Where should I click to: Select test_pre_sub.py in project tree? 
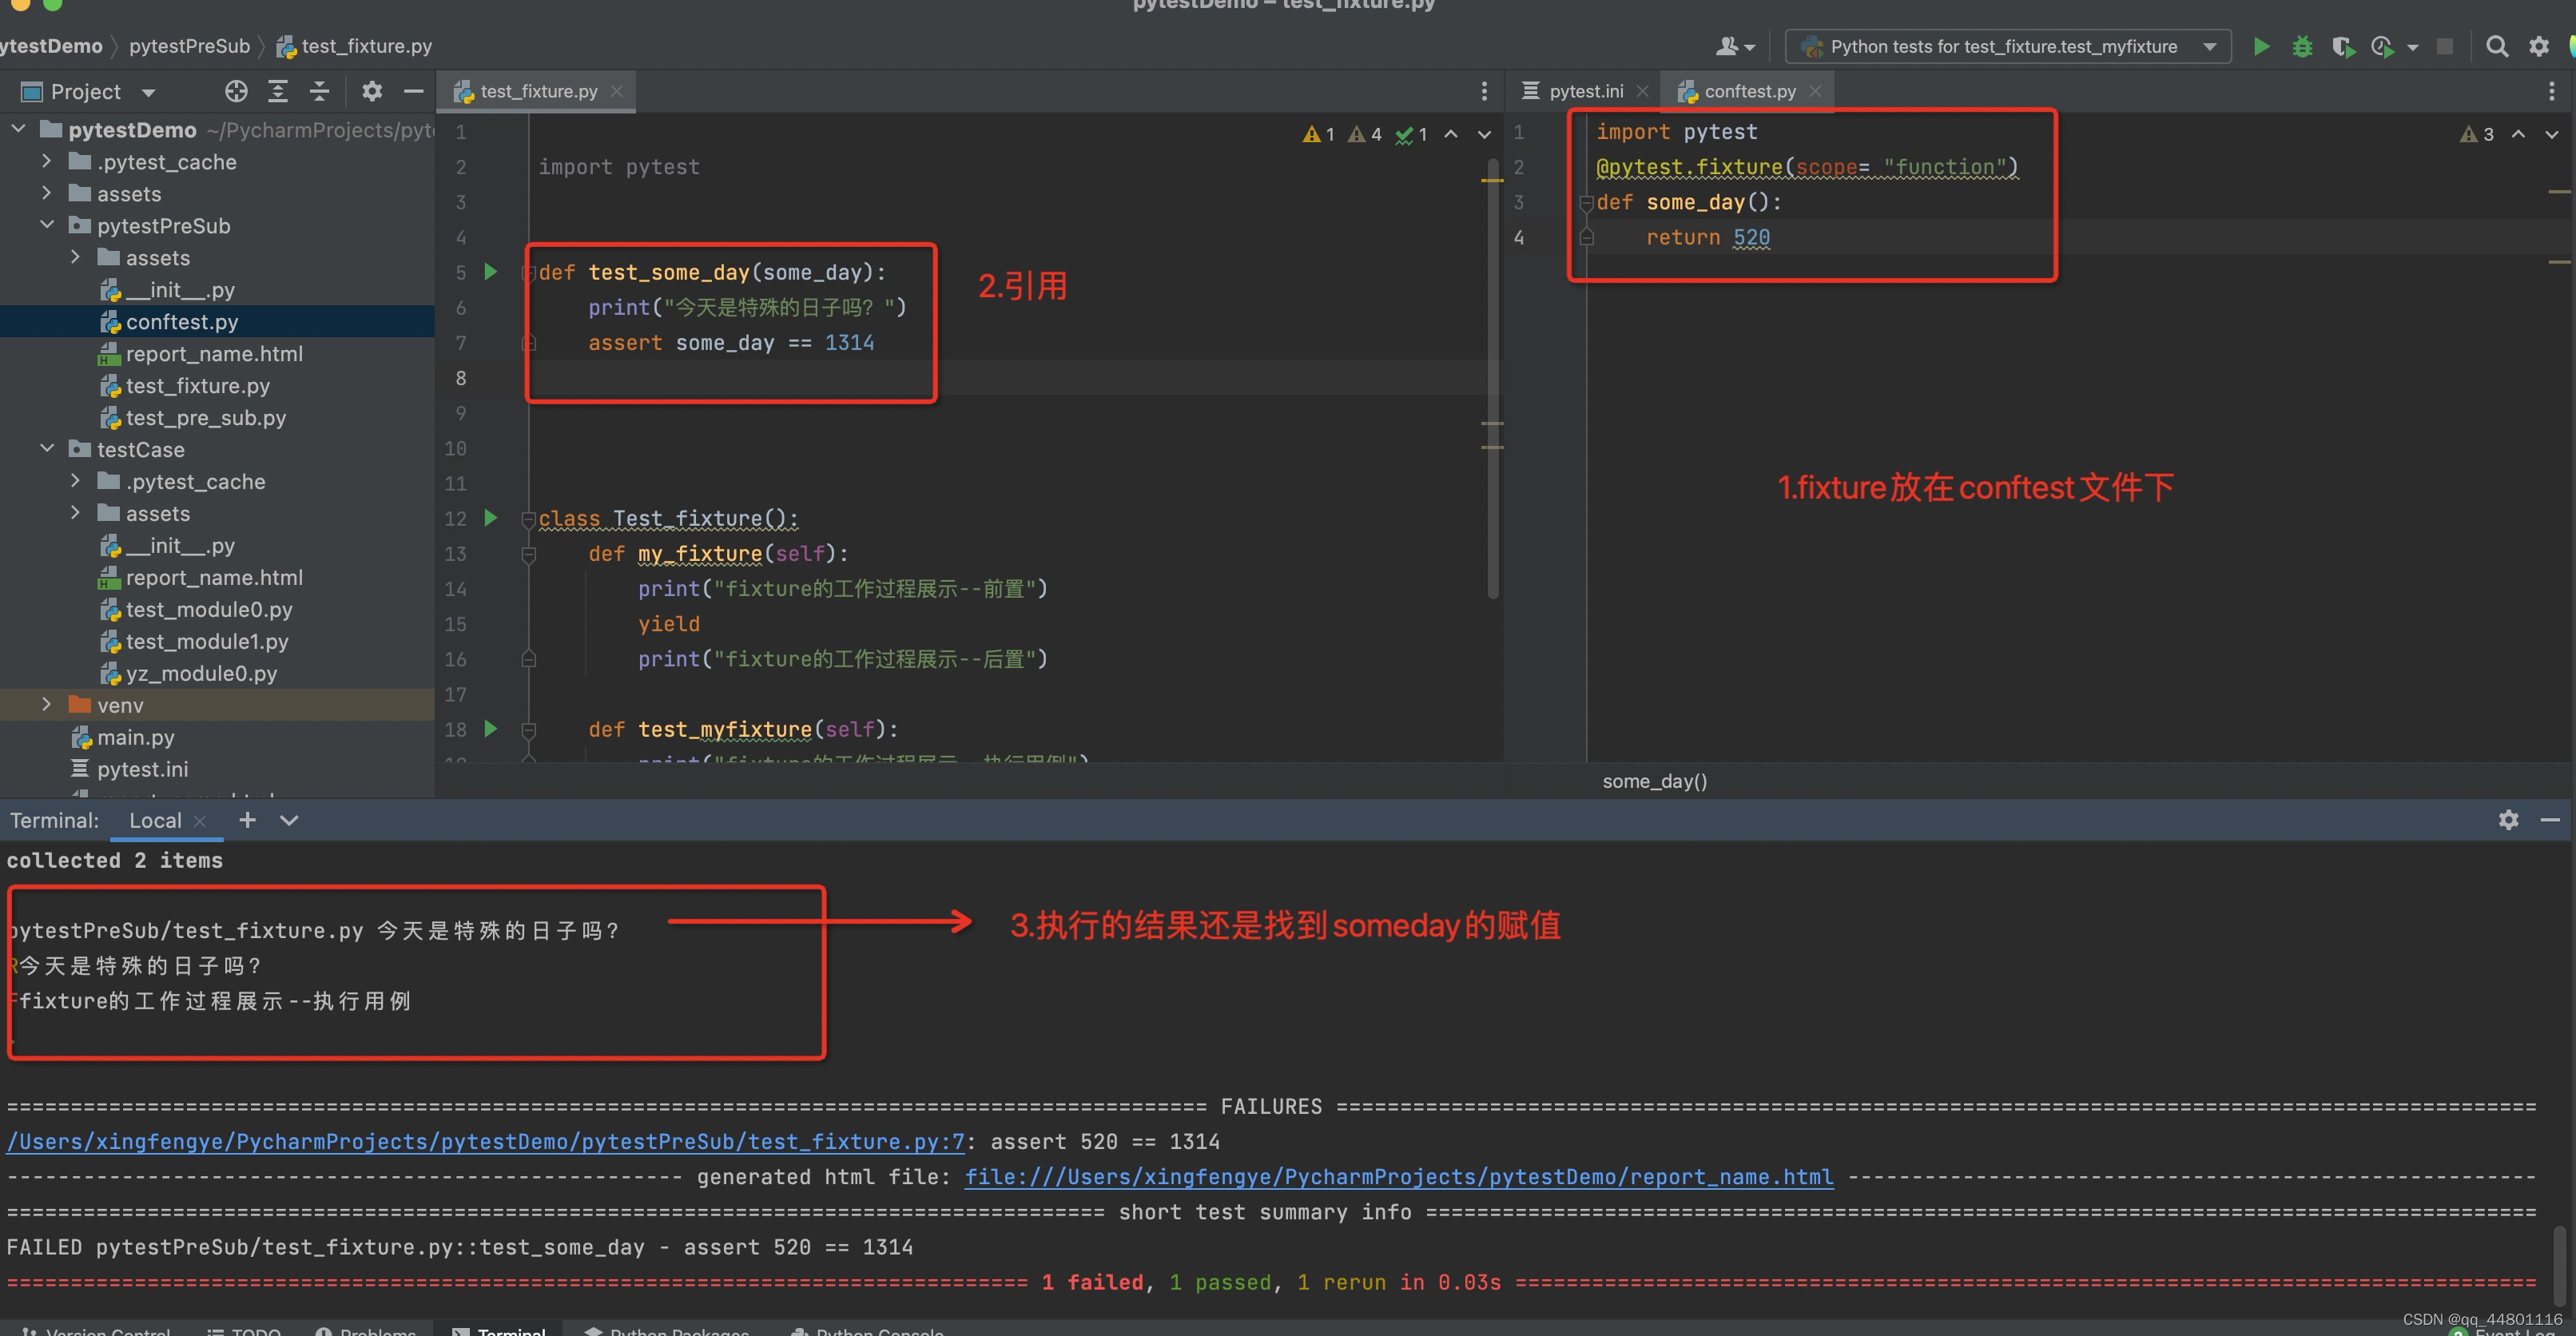coord(205,417)
